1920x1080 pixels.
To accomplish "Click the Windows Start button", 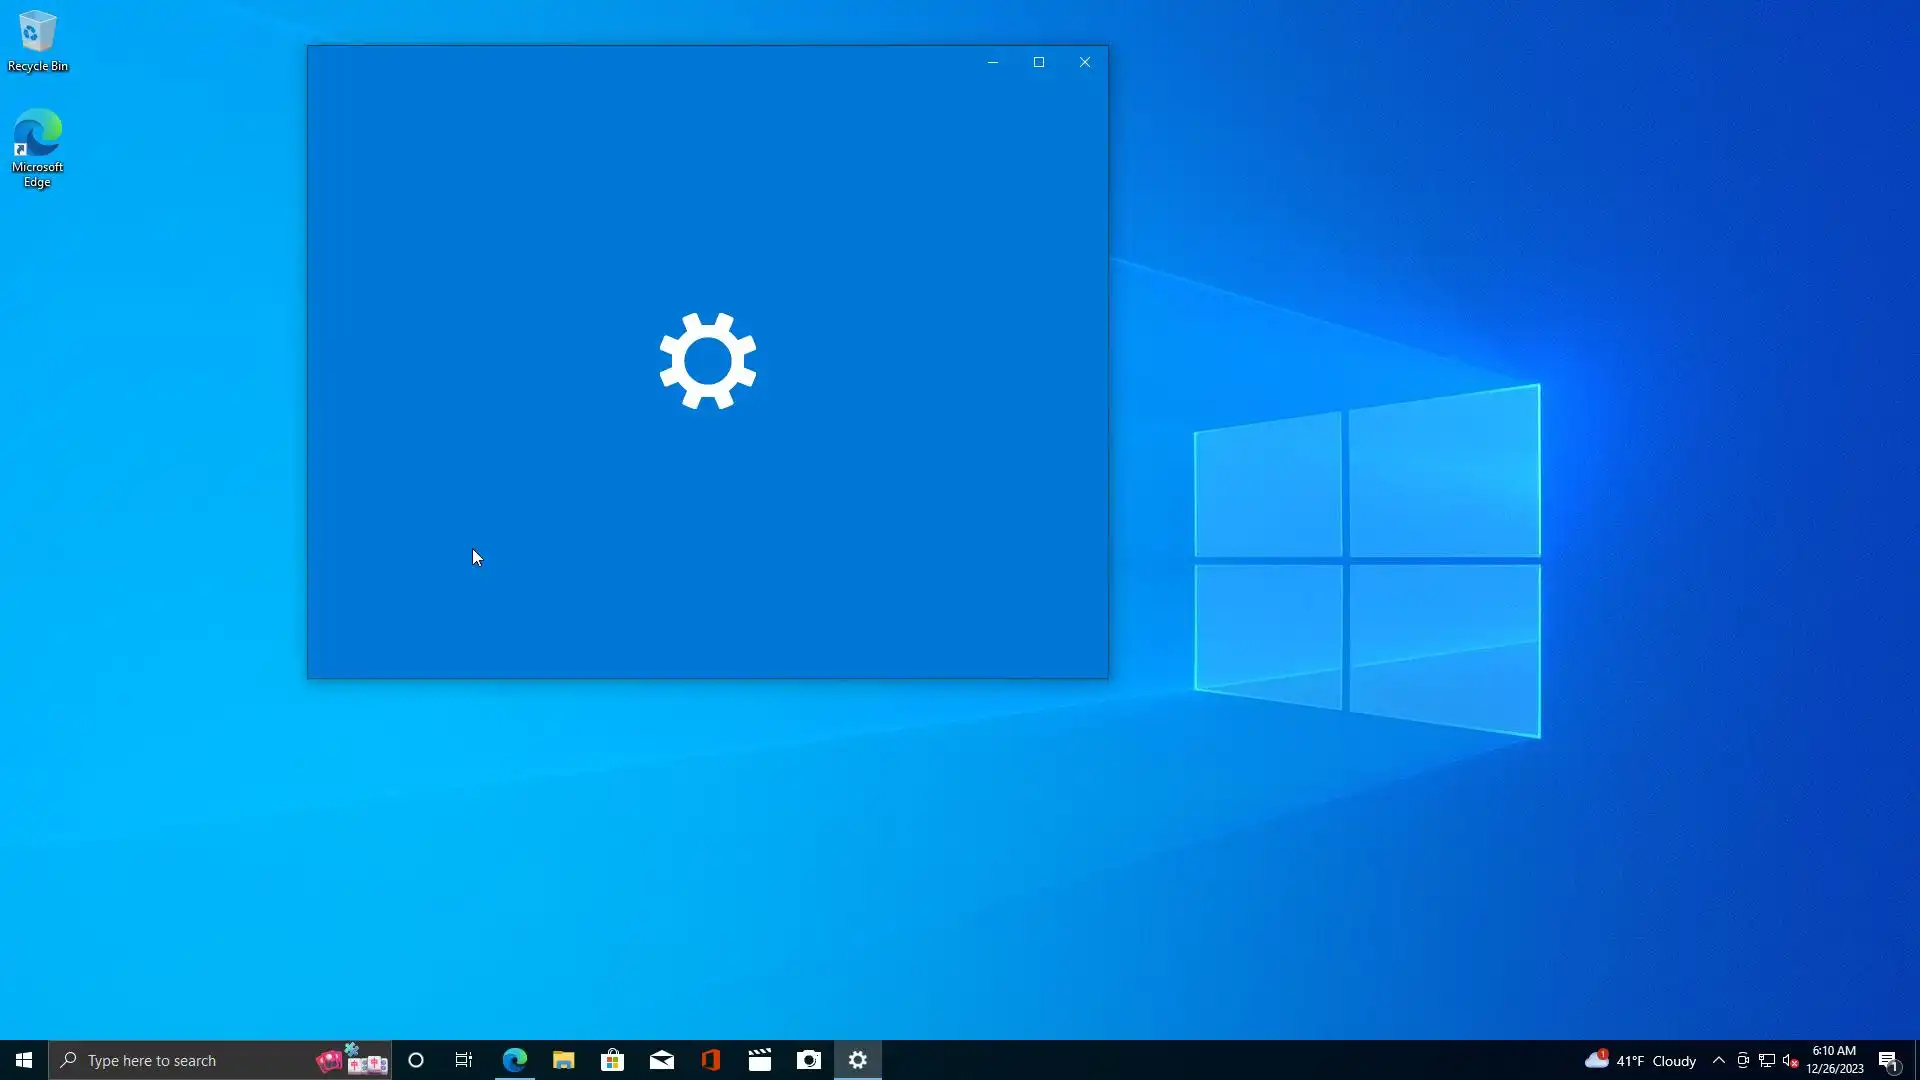I will pyautogui.click(x=24, y=1060).
